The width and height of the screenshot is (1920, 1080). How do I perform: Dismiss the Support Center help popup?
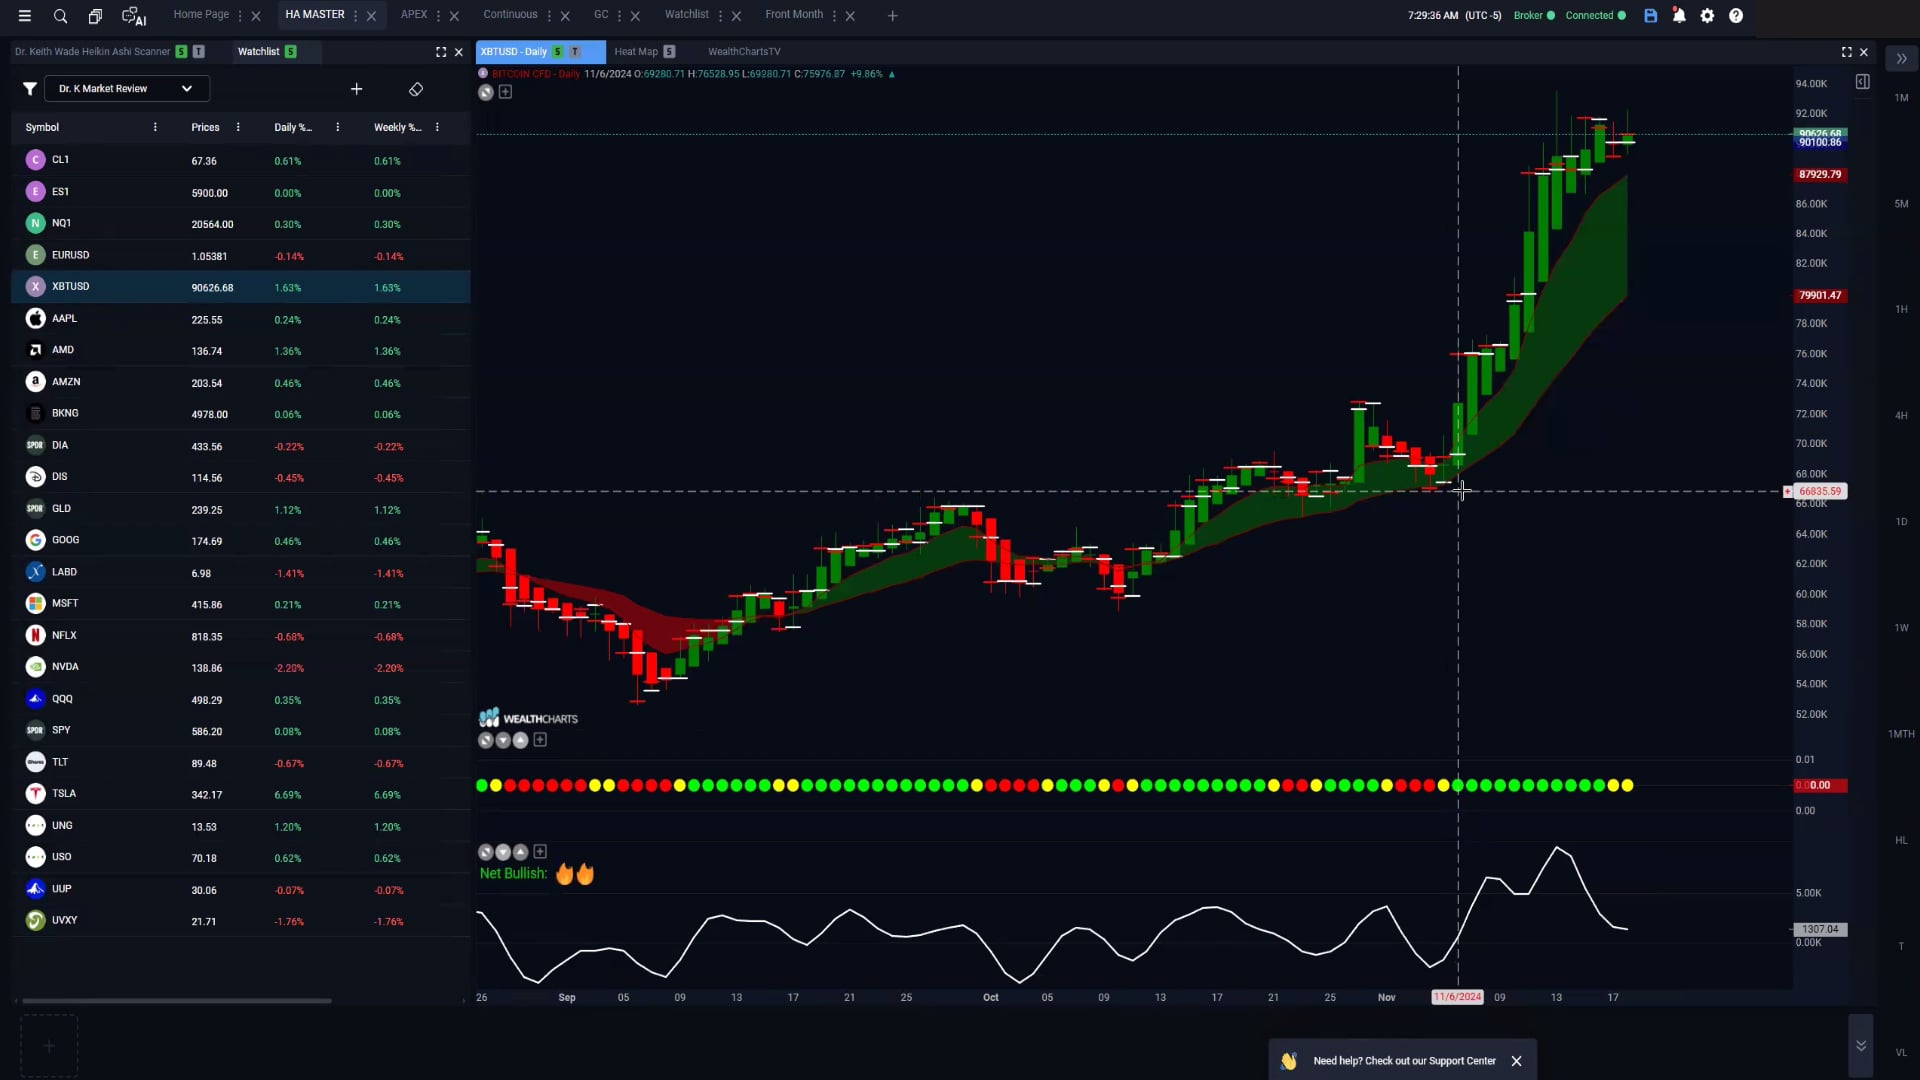(1516, 1061)
